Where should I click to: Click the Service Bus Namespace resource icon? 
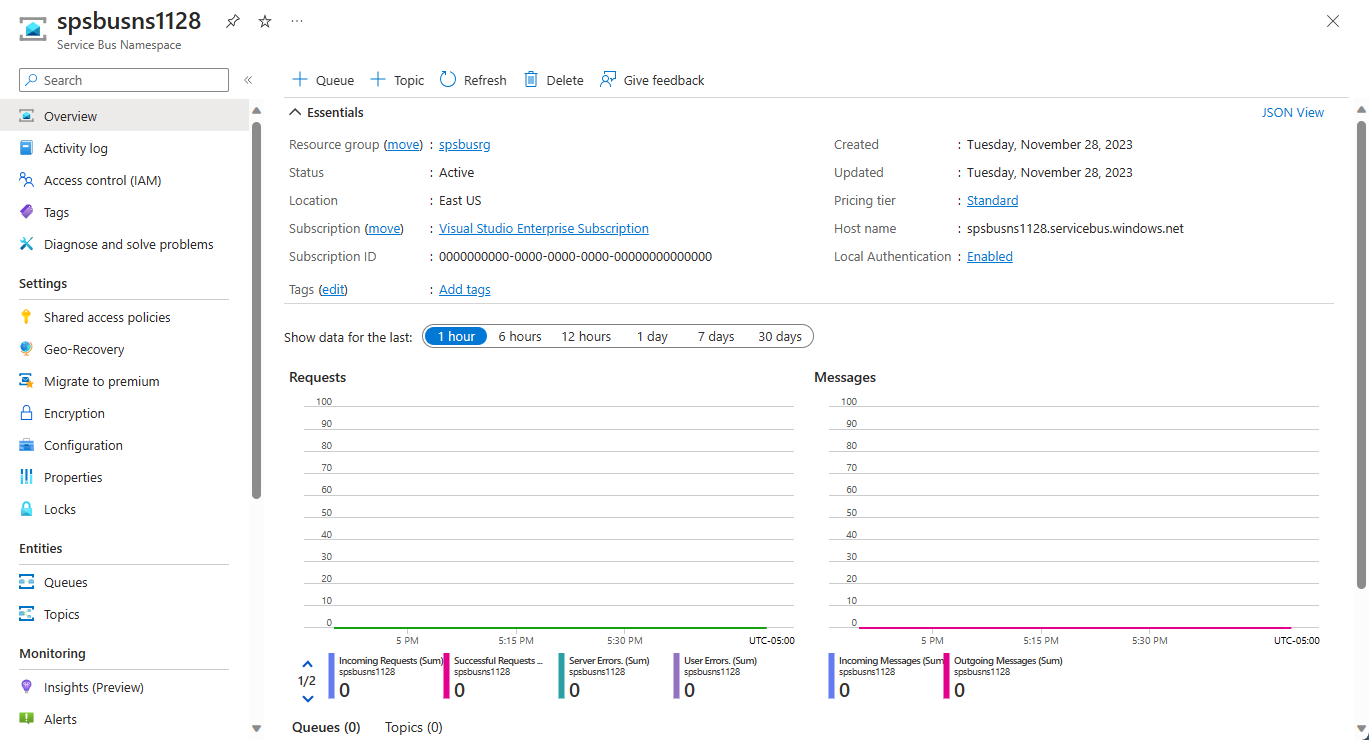pos(33,29)
